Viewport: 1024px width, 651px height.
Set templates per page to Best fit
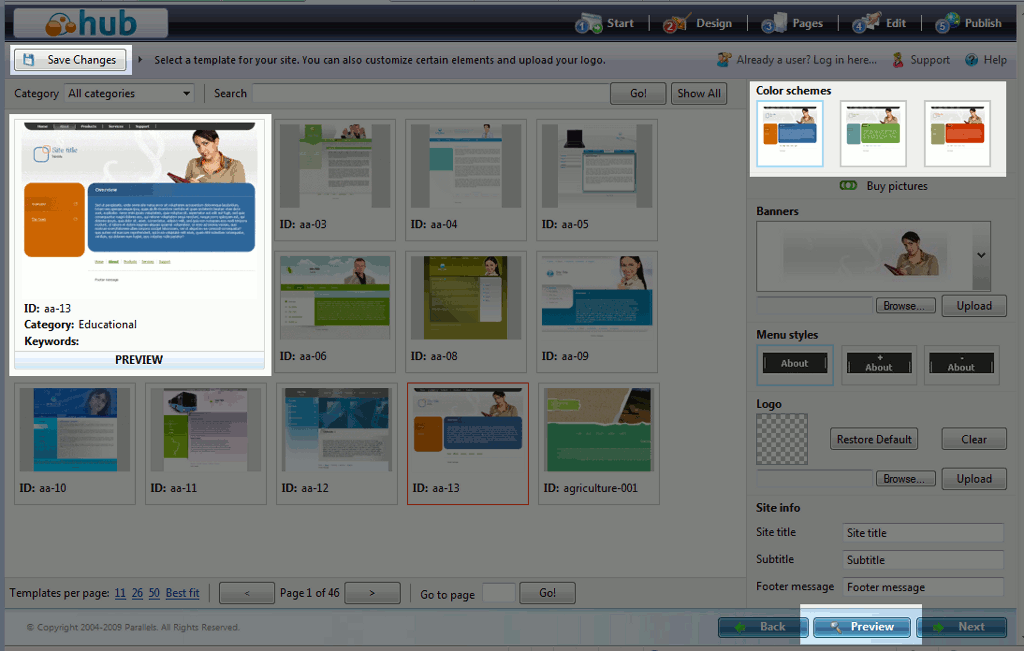182,593
